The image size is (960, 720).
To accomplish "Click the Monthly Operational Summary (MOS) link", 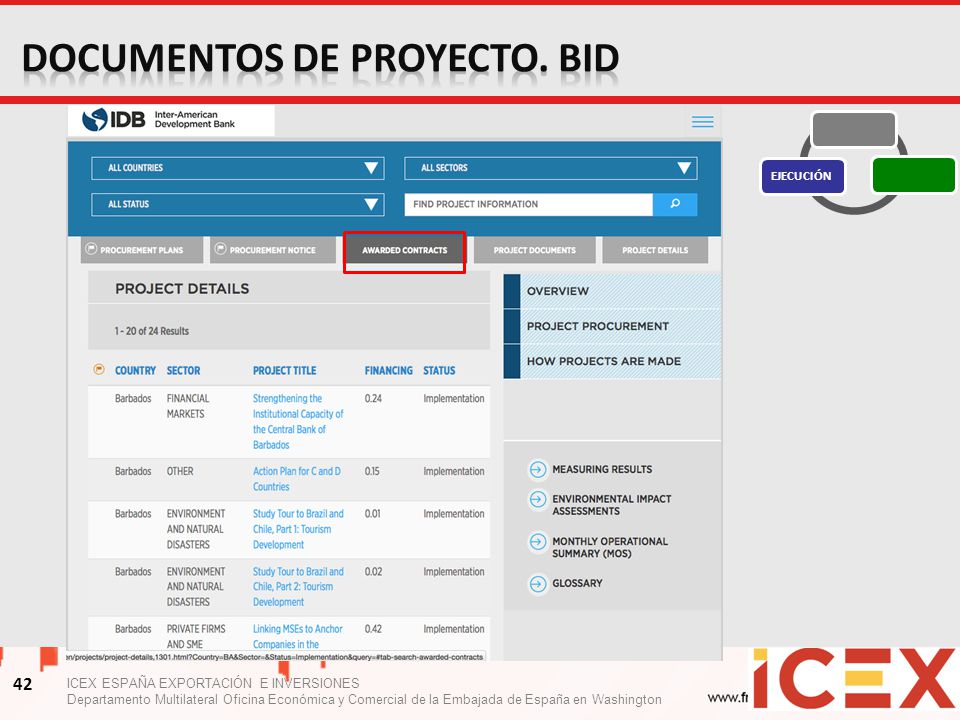I will coord(610,547).
